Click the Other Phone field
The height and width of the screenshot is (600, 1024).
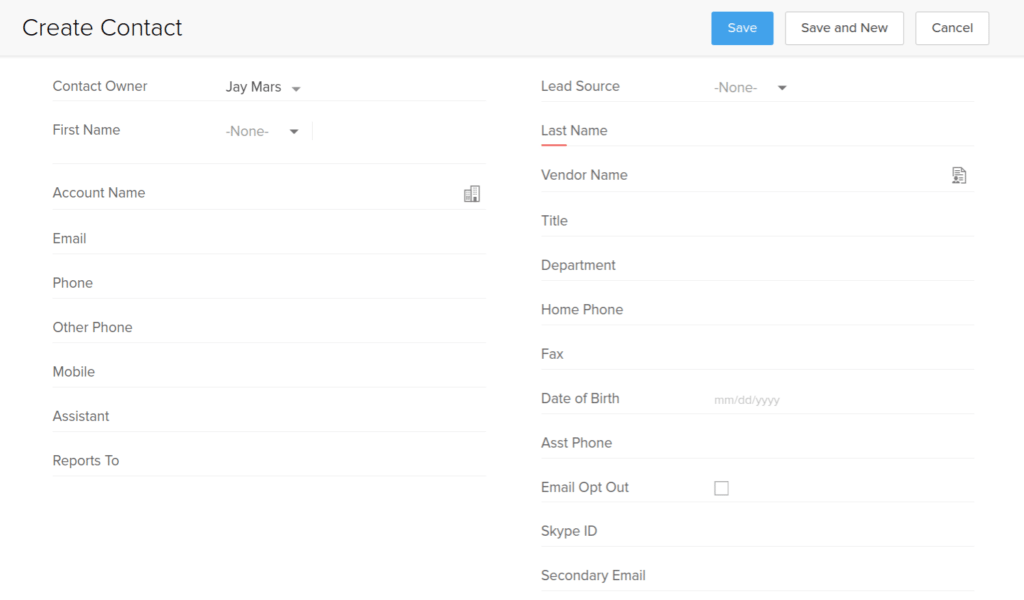355,328
